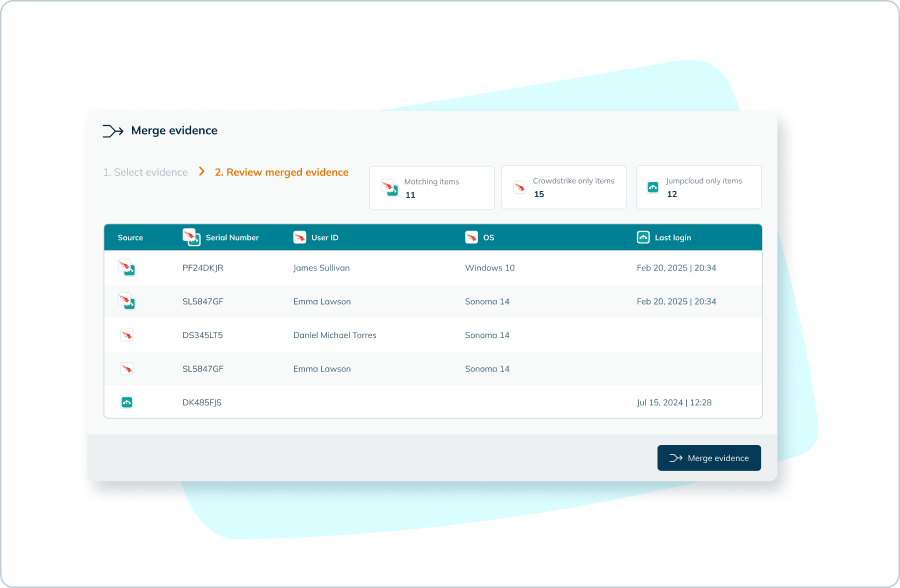Click last login Jul 15, 2024 | 12:28
The height and width of the screenshot is (588, 900).
(x=674, y=403)
